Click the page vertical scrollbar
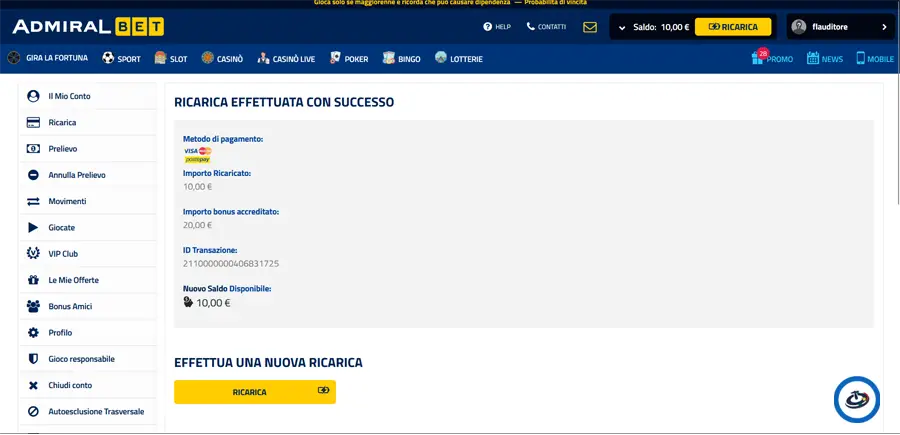The width and height of the screenshot is (900, 435). tap(897, 138)
